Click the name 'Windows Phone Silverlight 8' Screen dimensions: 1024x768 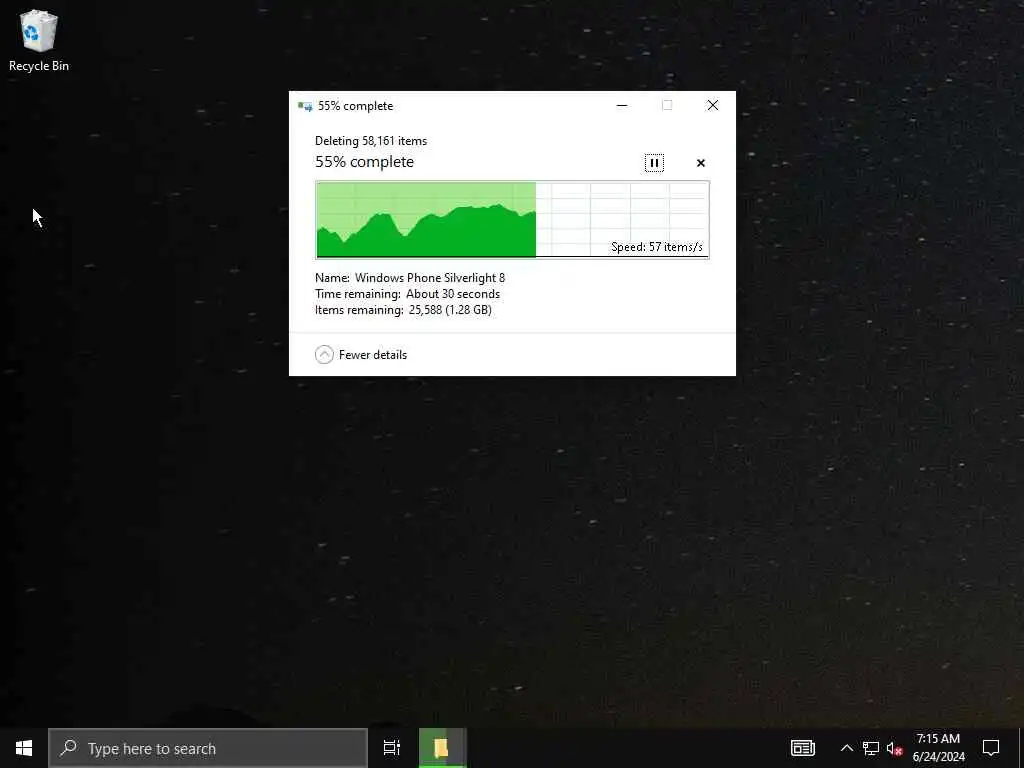[x=430, y=278]
